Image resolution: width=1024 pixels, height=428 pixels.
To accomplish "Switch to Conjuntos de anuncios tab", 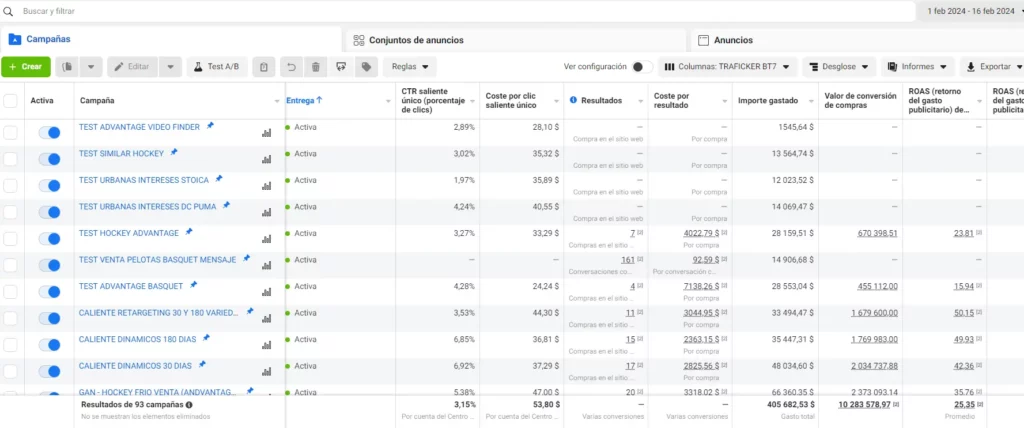I will (x=415, y=40).
